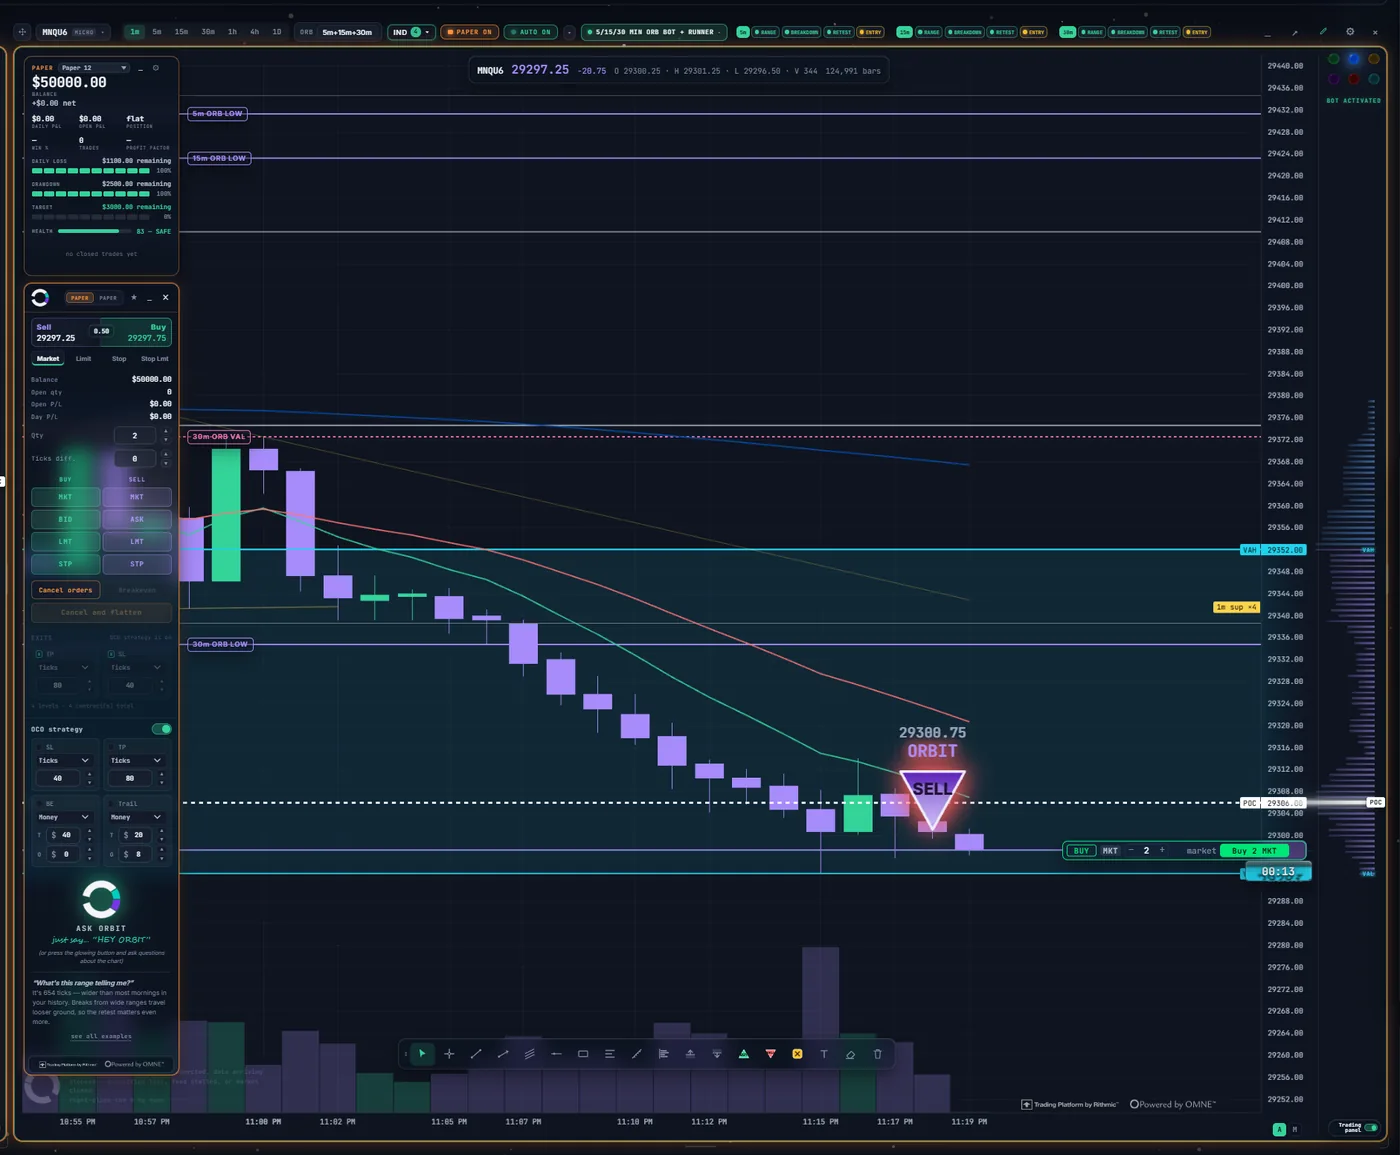Click the move handle icon at top-left

point(22,32)
